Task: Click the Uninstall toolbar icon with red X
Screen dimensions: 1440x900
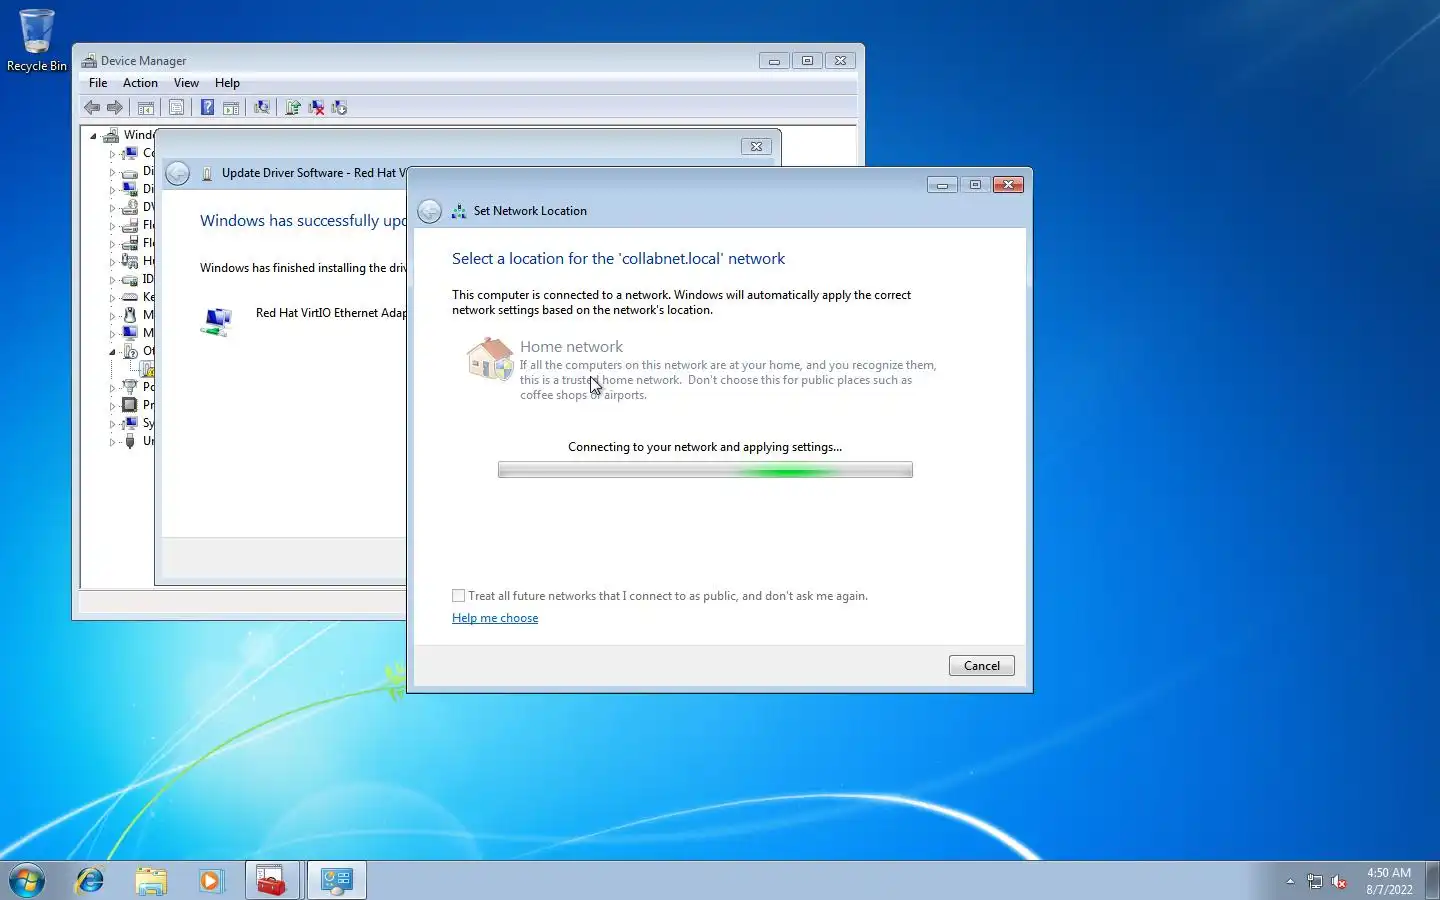Action: [316, 107]
